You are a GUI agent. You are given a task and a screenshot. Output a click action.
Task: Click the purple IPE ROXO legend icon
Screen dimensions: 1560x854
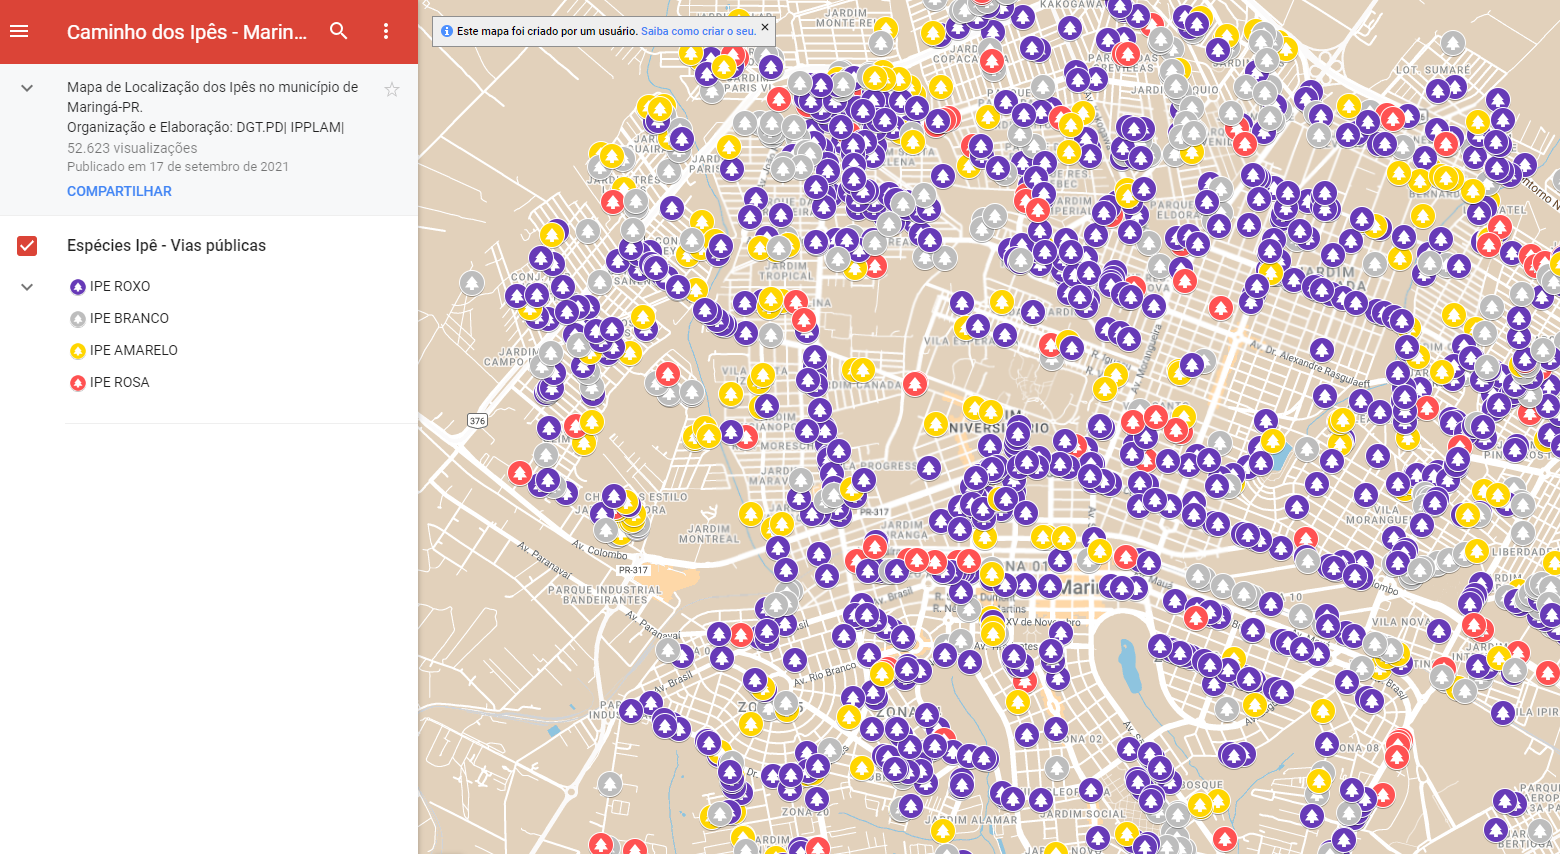tap(77, 287)
